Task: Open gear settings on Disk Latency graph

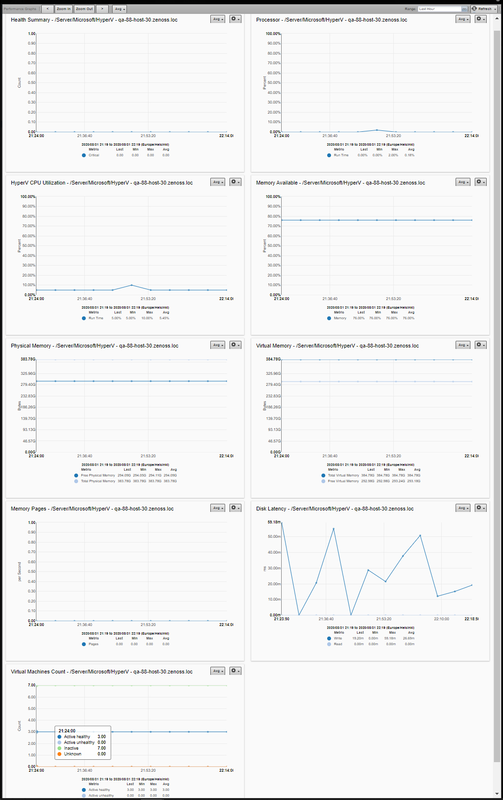Action: tap(481, 508)
